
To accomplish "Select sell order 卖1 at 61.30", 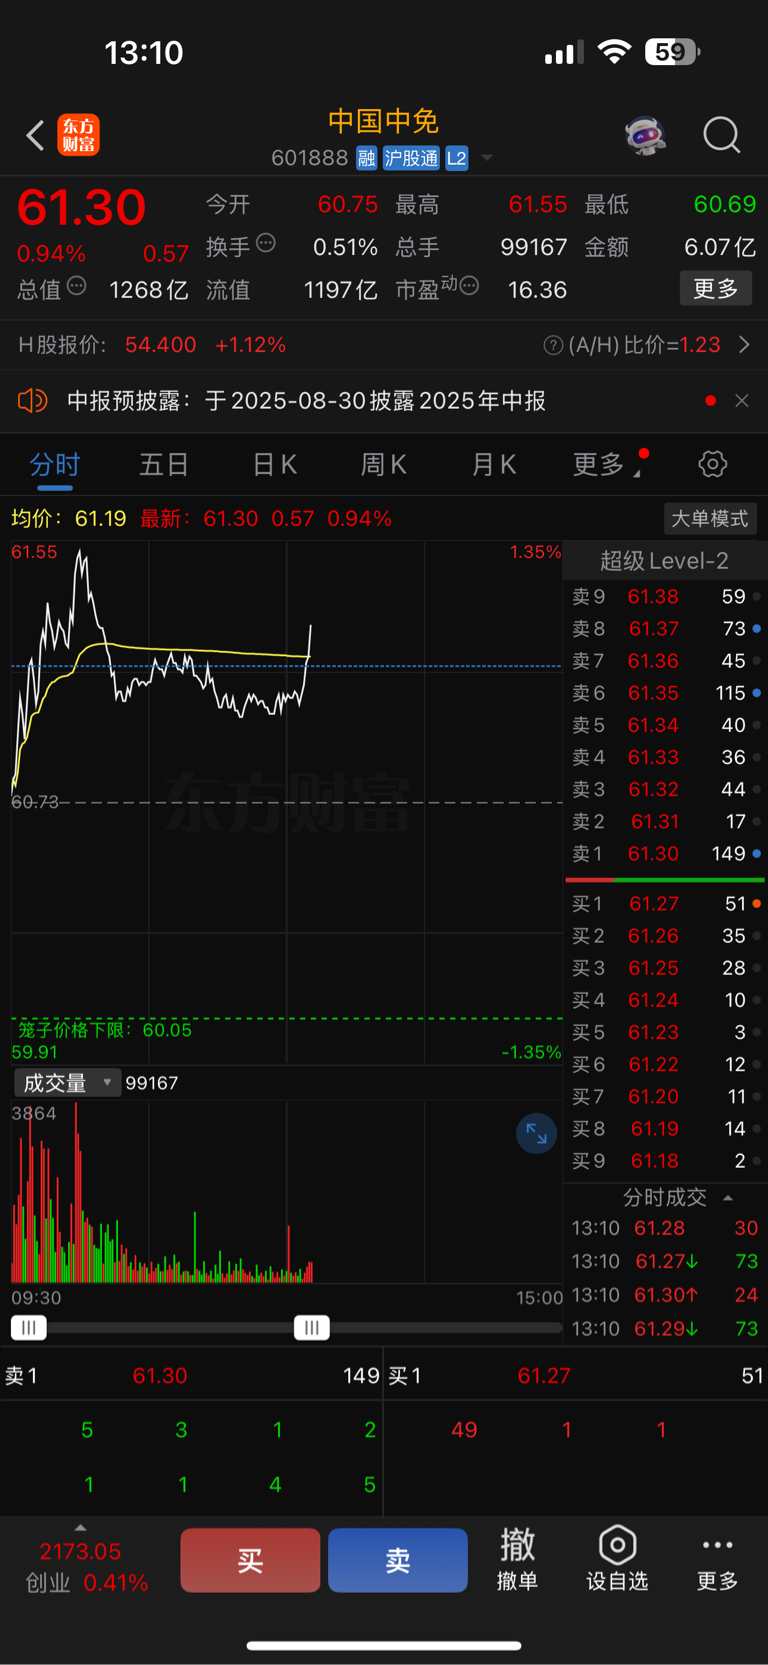I will click(x=664, y=854).
